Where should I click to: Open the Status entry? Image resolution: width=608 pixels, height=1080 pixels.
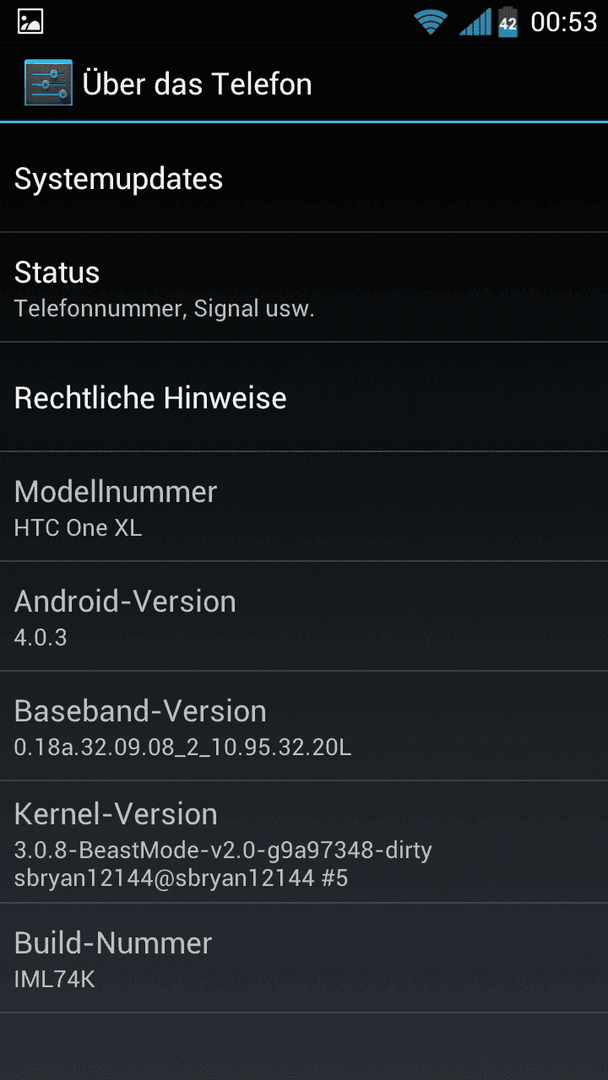click(x=304, y=287)
